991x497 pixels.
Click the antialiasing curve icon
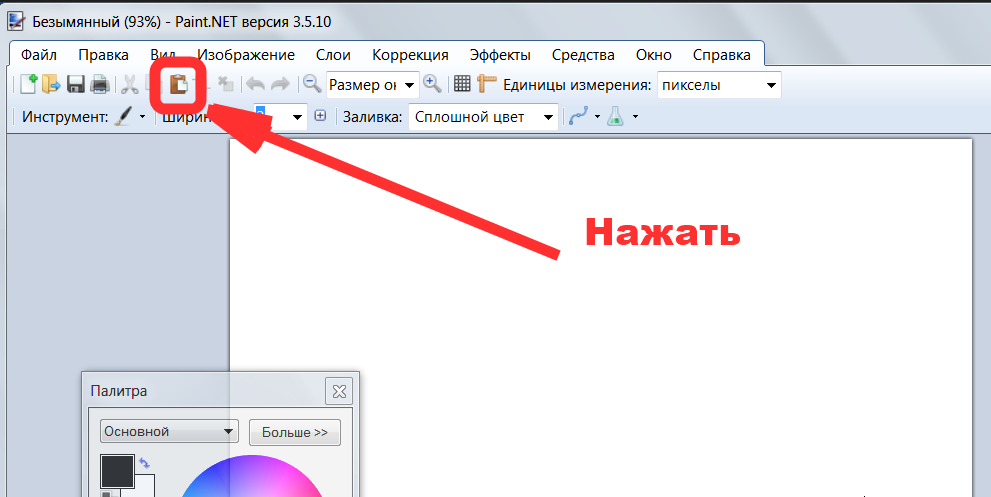pos(579,116)
